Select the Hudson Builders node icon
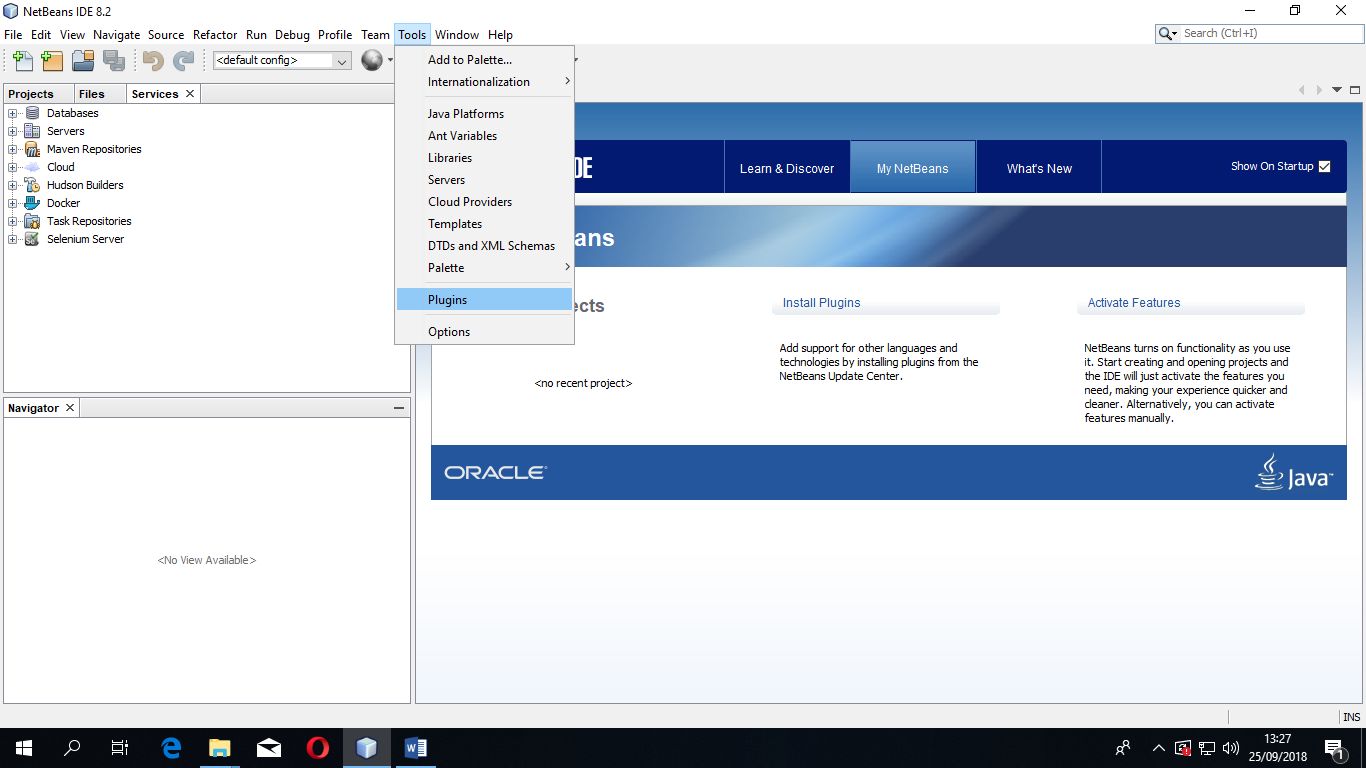Image resolution: width=1366 pixels, height=768 pixels. coord(32,185)
